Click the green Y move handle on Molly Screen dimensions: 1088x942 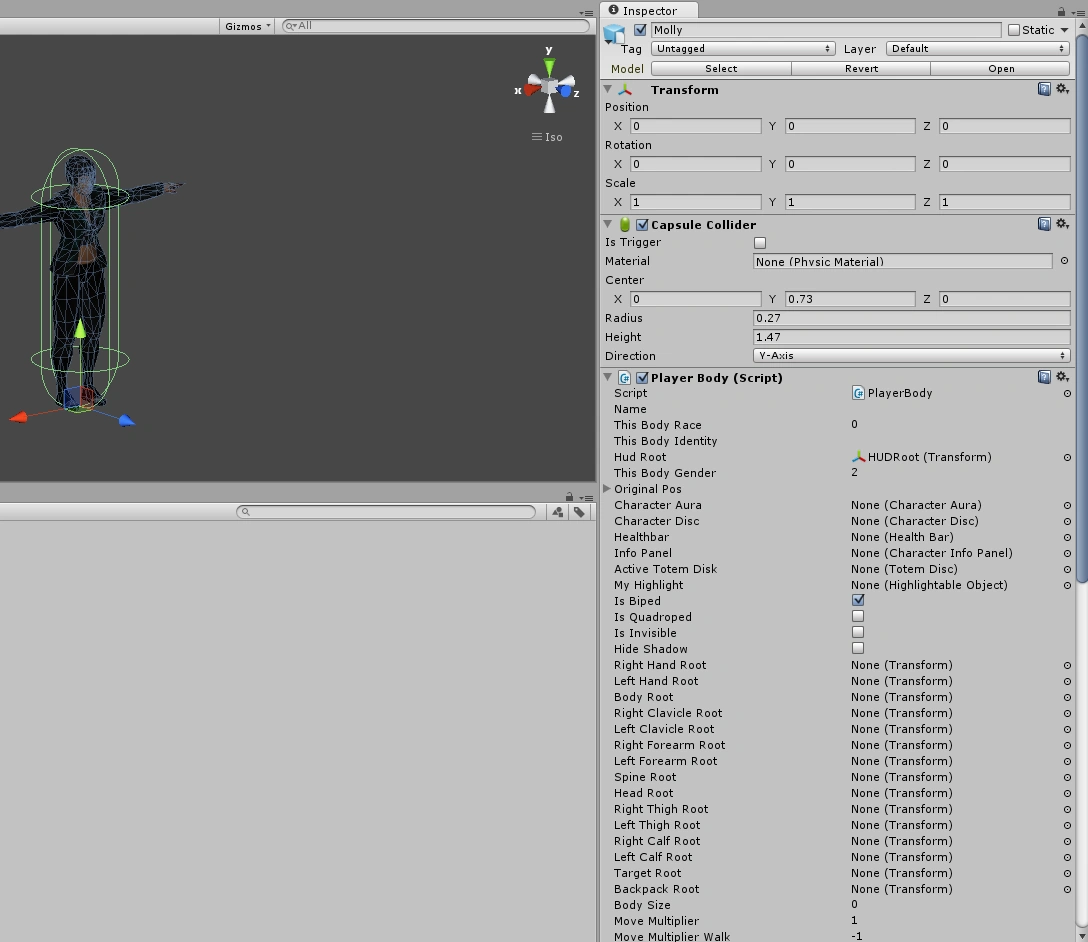(x=80, y=329)
